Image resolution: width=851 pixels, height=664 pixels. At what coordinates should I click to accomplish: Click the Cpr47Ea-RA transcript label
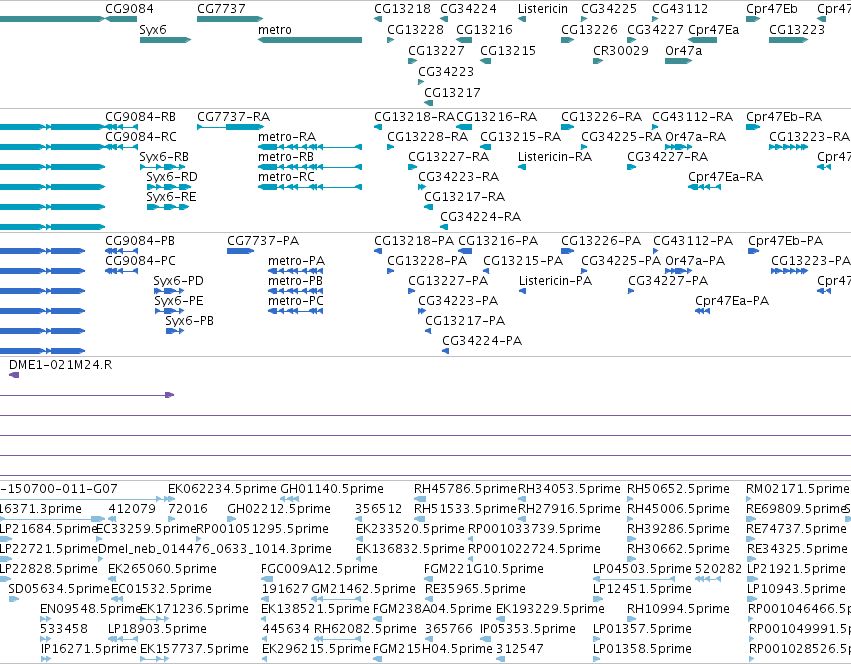pyautogui.click(x=726, y=177)
